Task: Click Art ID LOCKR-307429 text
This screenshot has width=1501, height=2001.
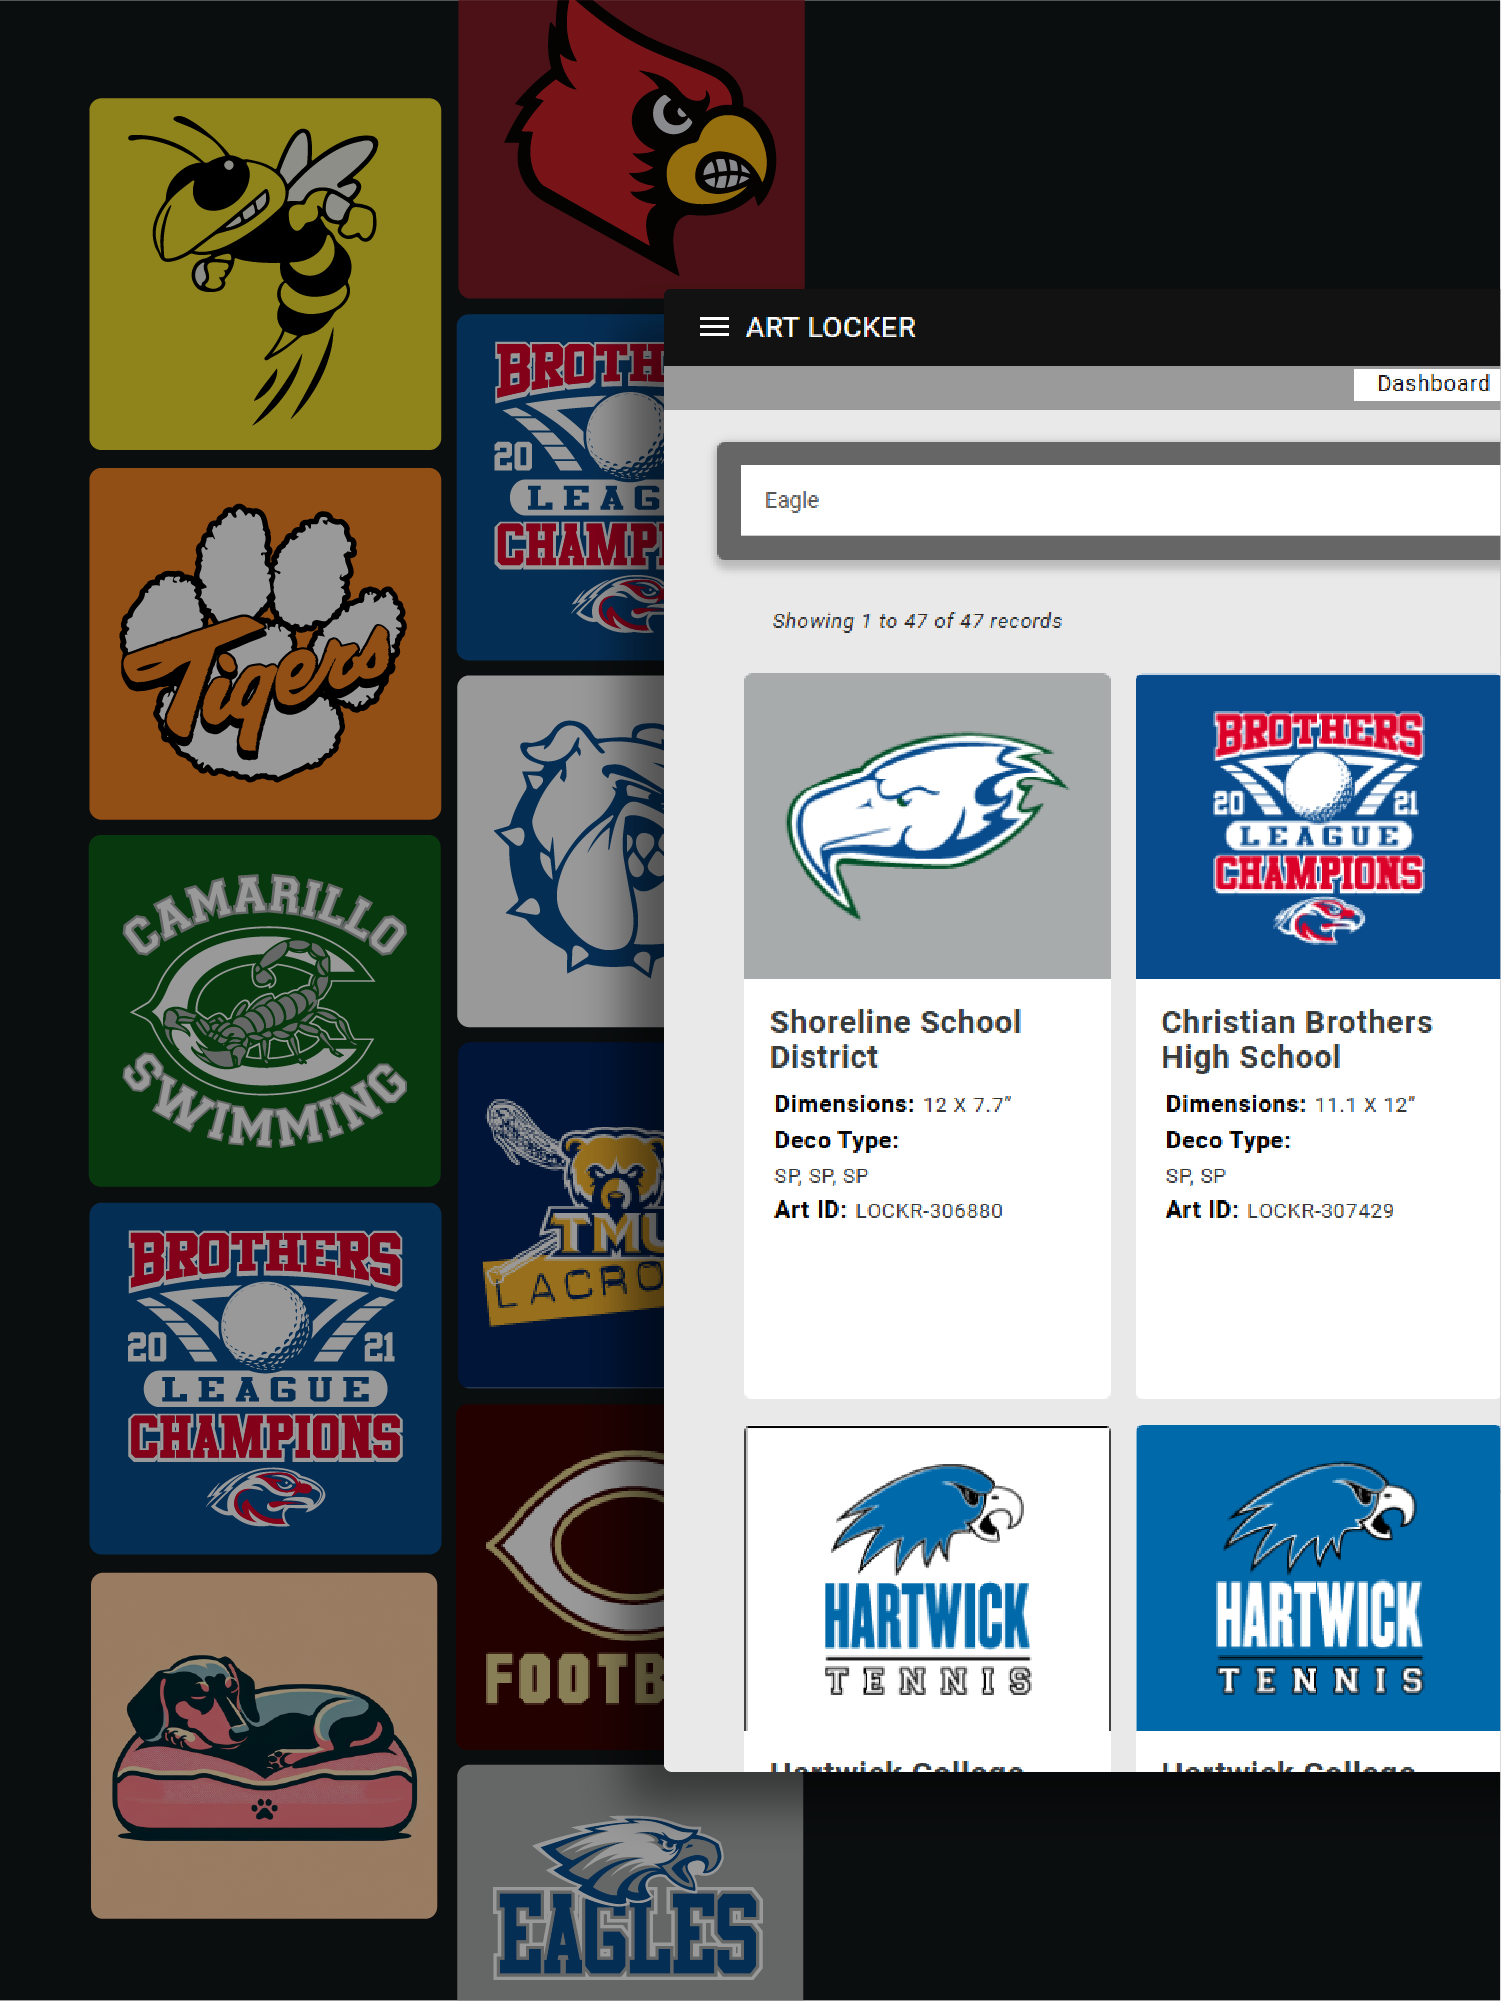Action: 1279,1210
